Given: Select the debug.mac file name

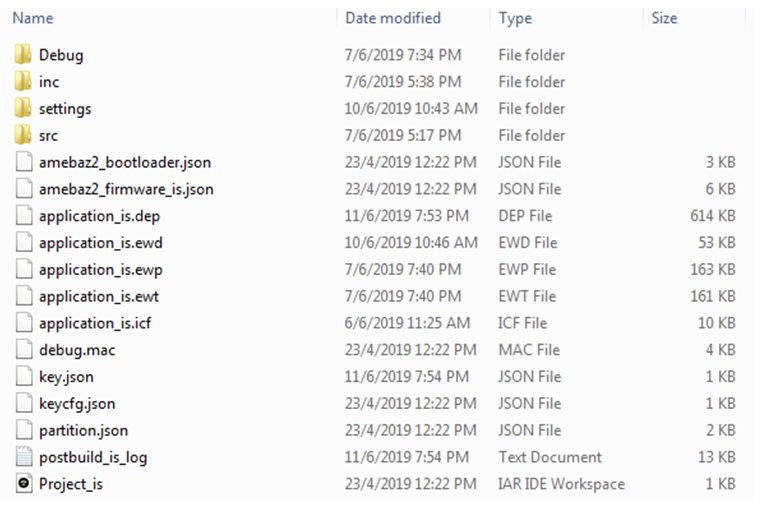Looking at the screenshot, I should tap(77, 350).
